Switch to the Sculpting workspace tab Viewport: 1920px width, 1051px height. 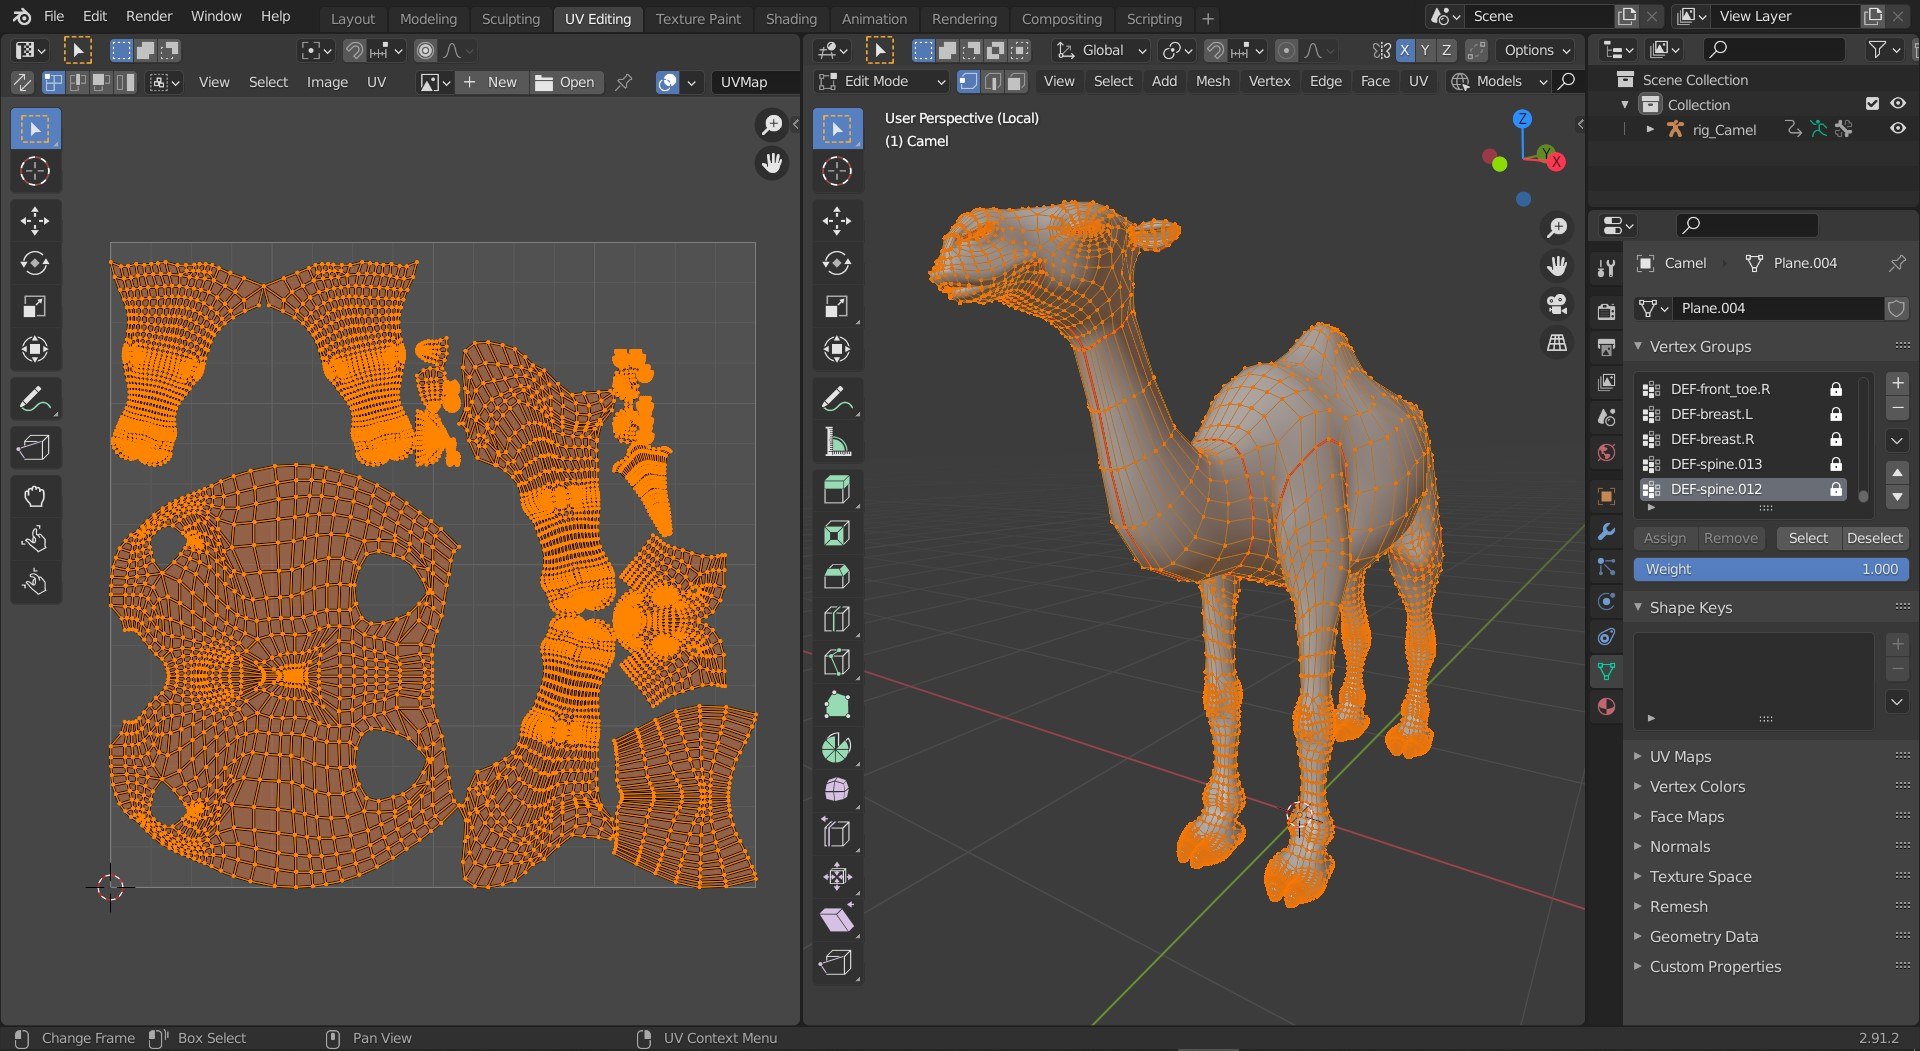[510, 18]
